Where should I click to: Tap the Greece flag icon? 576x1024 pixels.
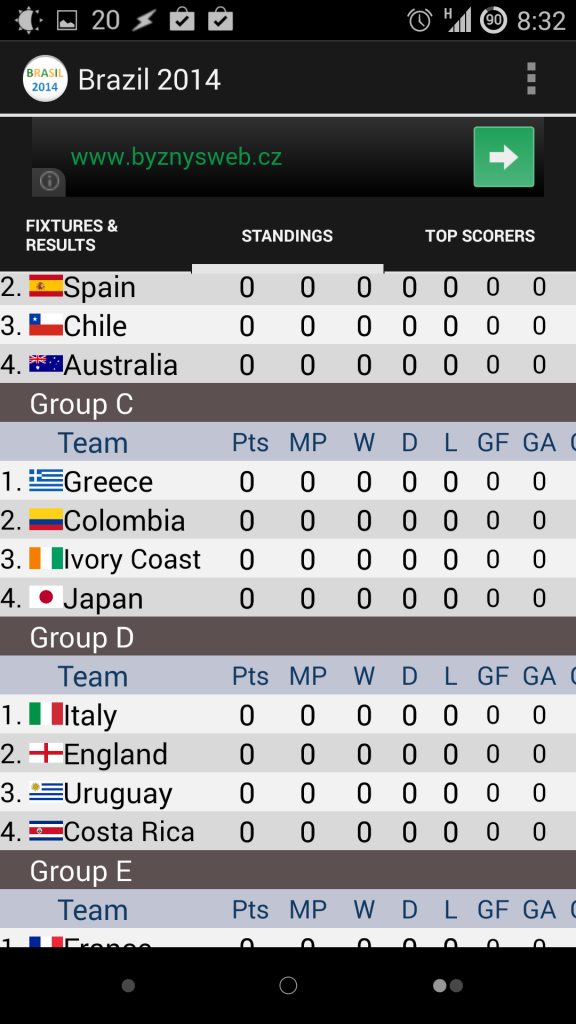point(46,481)
